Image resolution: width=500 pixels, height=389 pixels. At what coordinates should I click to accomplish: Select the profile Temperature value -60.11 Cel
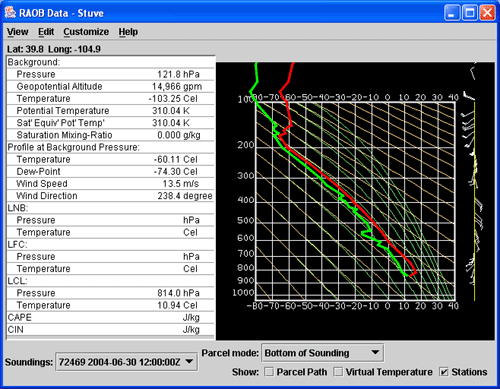click(175, 159)
